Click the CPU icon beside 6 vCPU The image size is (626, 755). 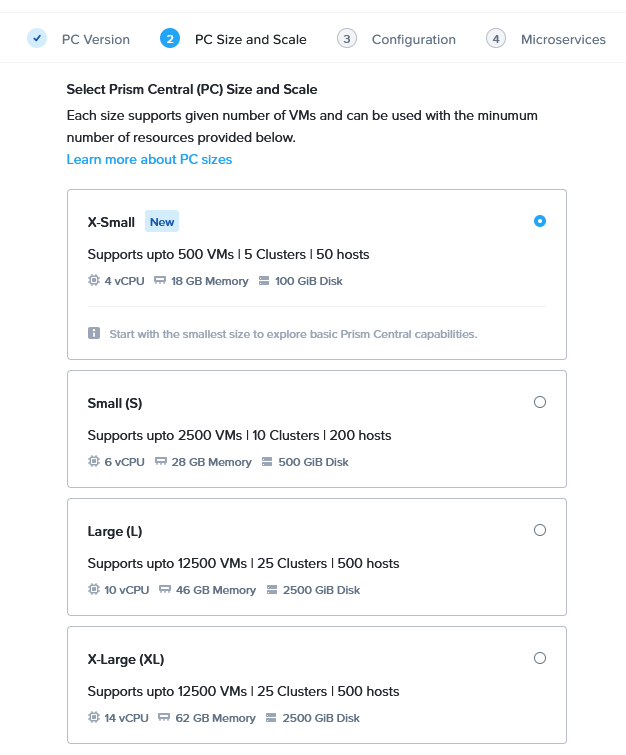coord(94,462)
